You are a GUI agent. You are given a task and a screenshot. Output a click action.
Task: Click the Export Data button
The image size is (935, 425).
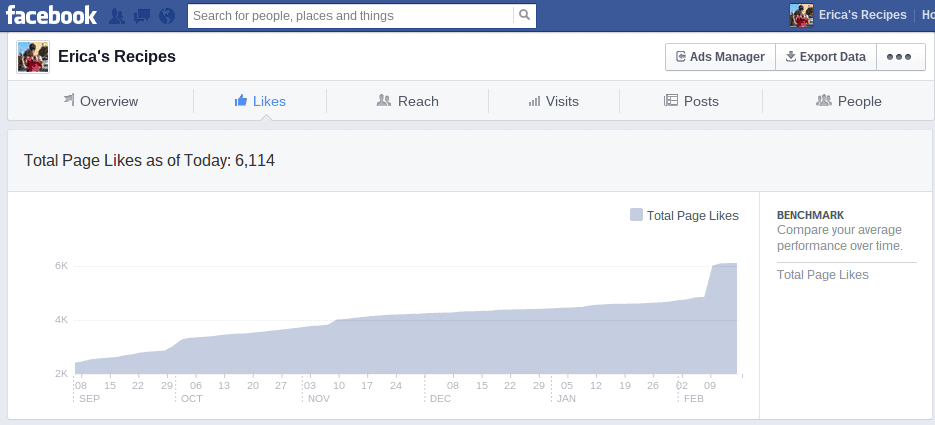[x=825, y=57]
